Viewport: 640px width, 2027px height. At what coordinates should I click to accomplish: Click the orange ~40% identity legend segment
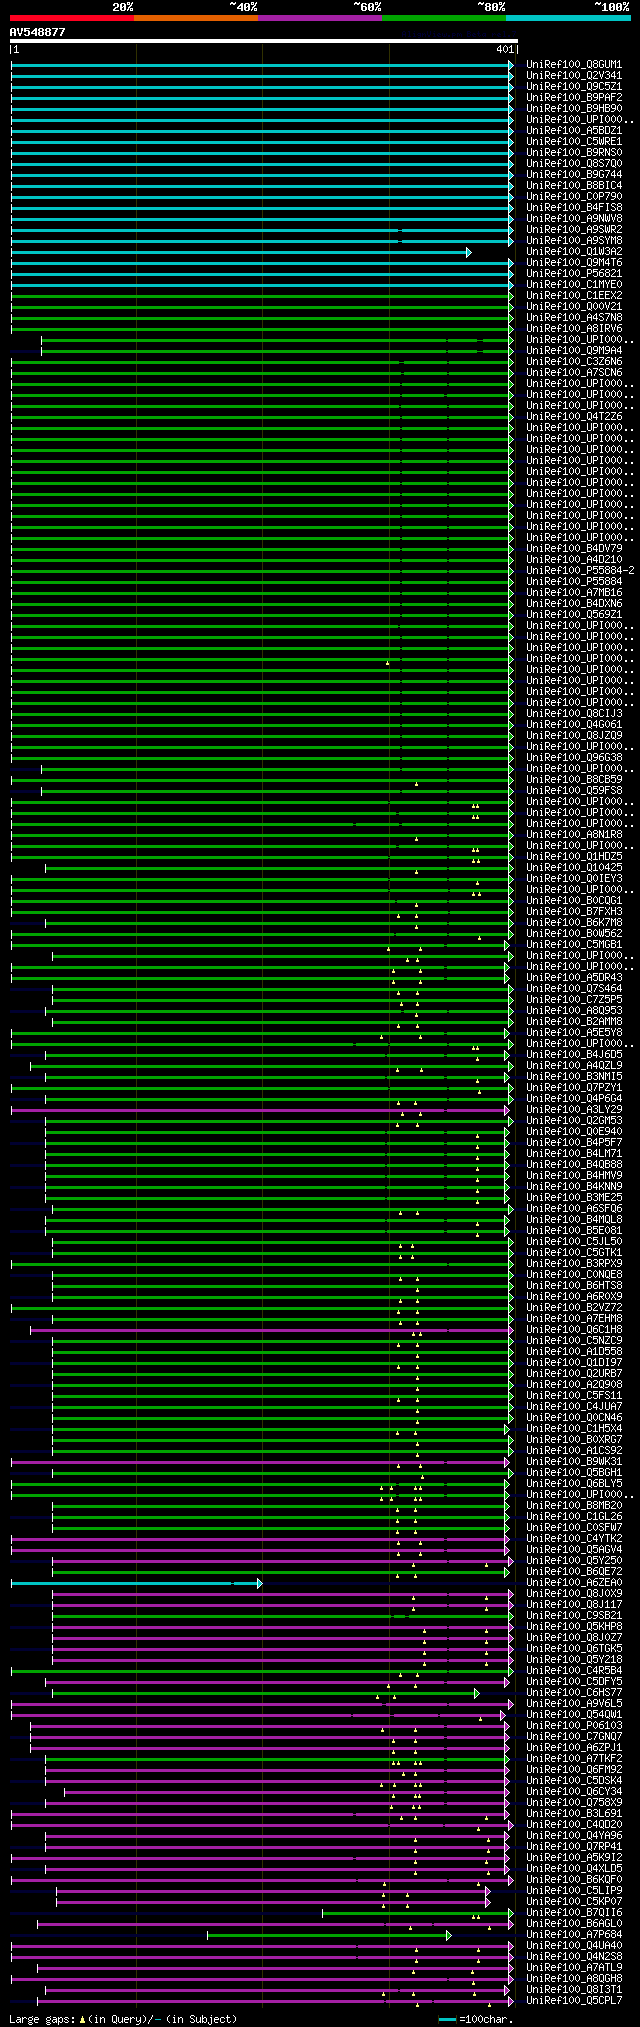click(196, 17)
